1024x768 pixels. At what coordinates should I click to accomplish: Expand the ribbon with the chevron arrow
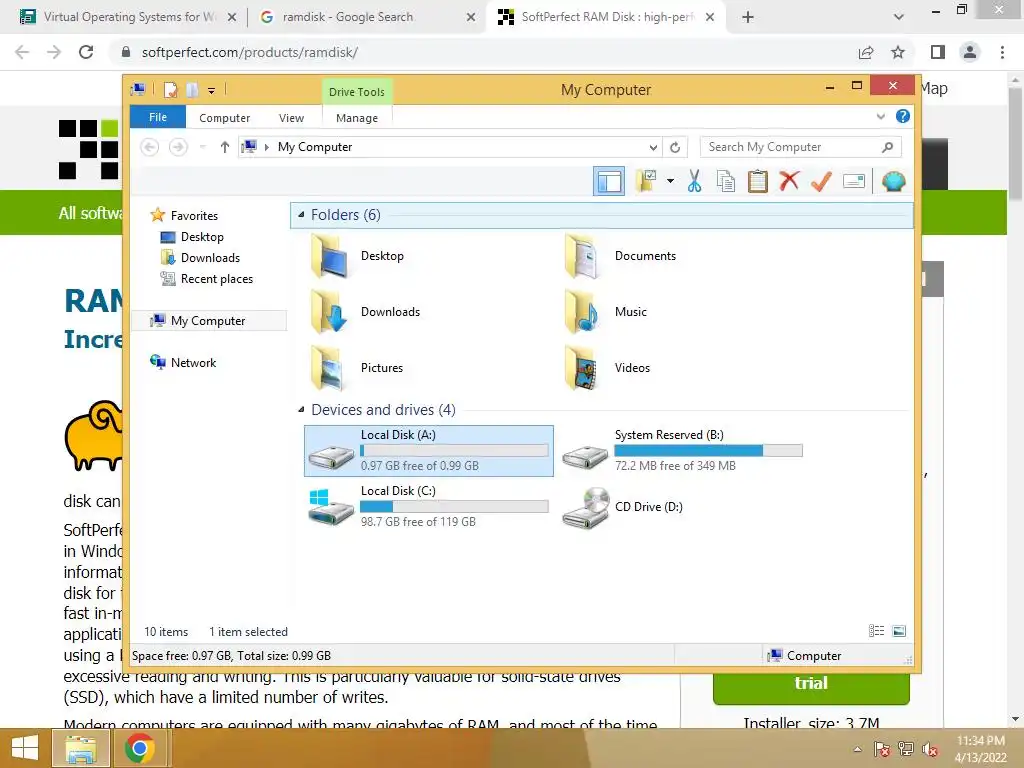coord(880,116)
